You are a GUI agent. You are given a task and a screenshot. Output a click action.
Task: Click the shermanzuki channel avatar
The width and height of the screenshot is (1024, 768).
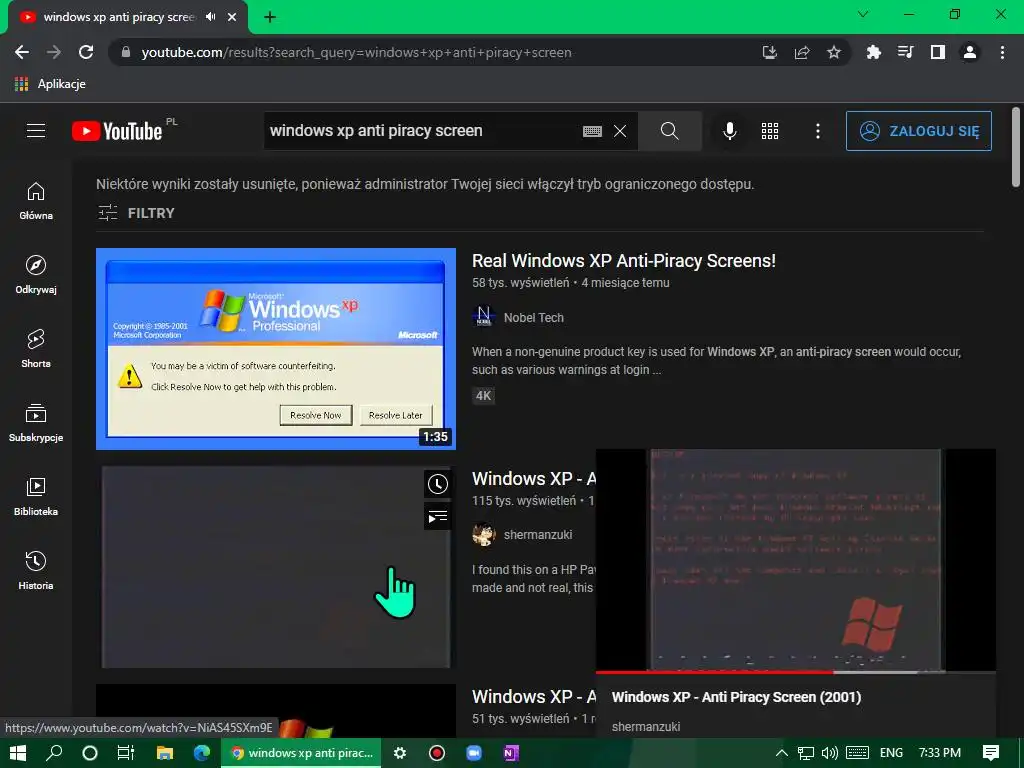tap(483, 534)
